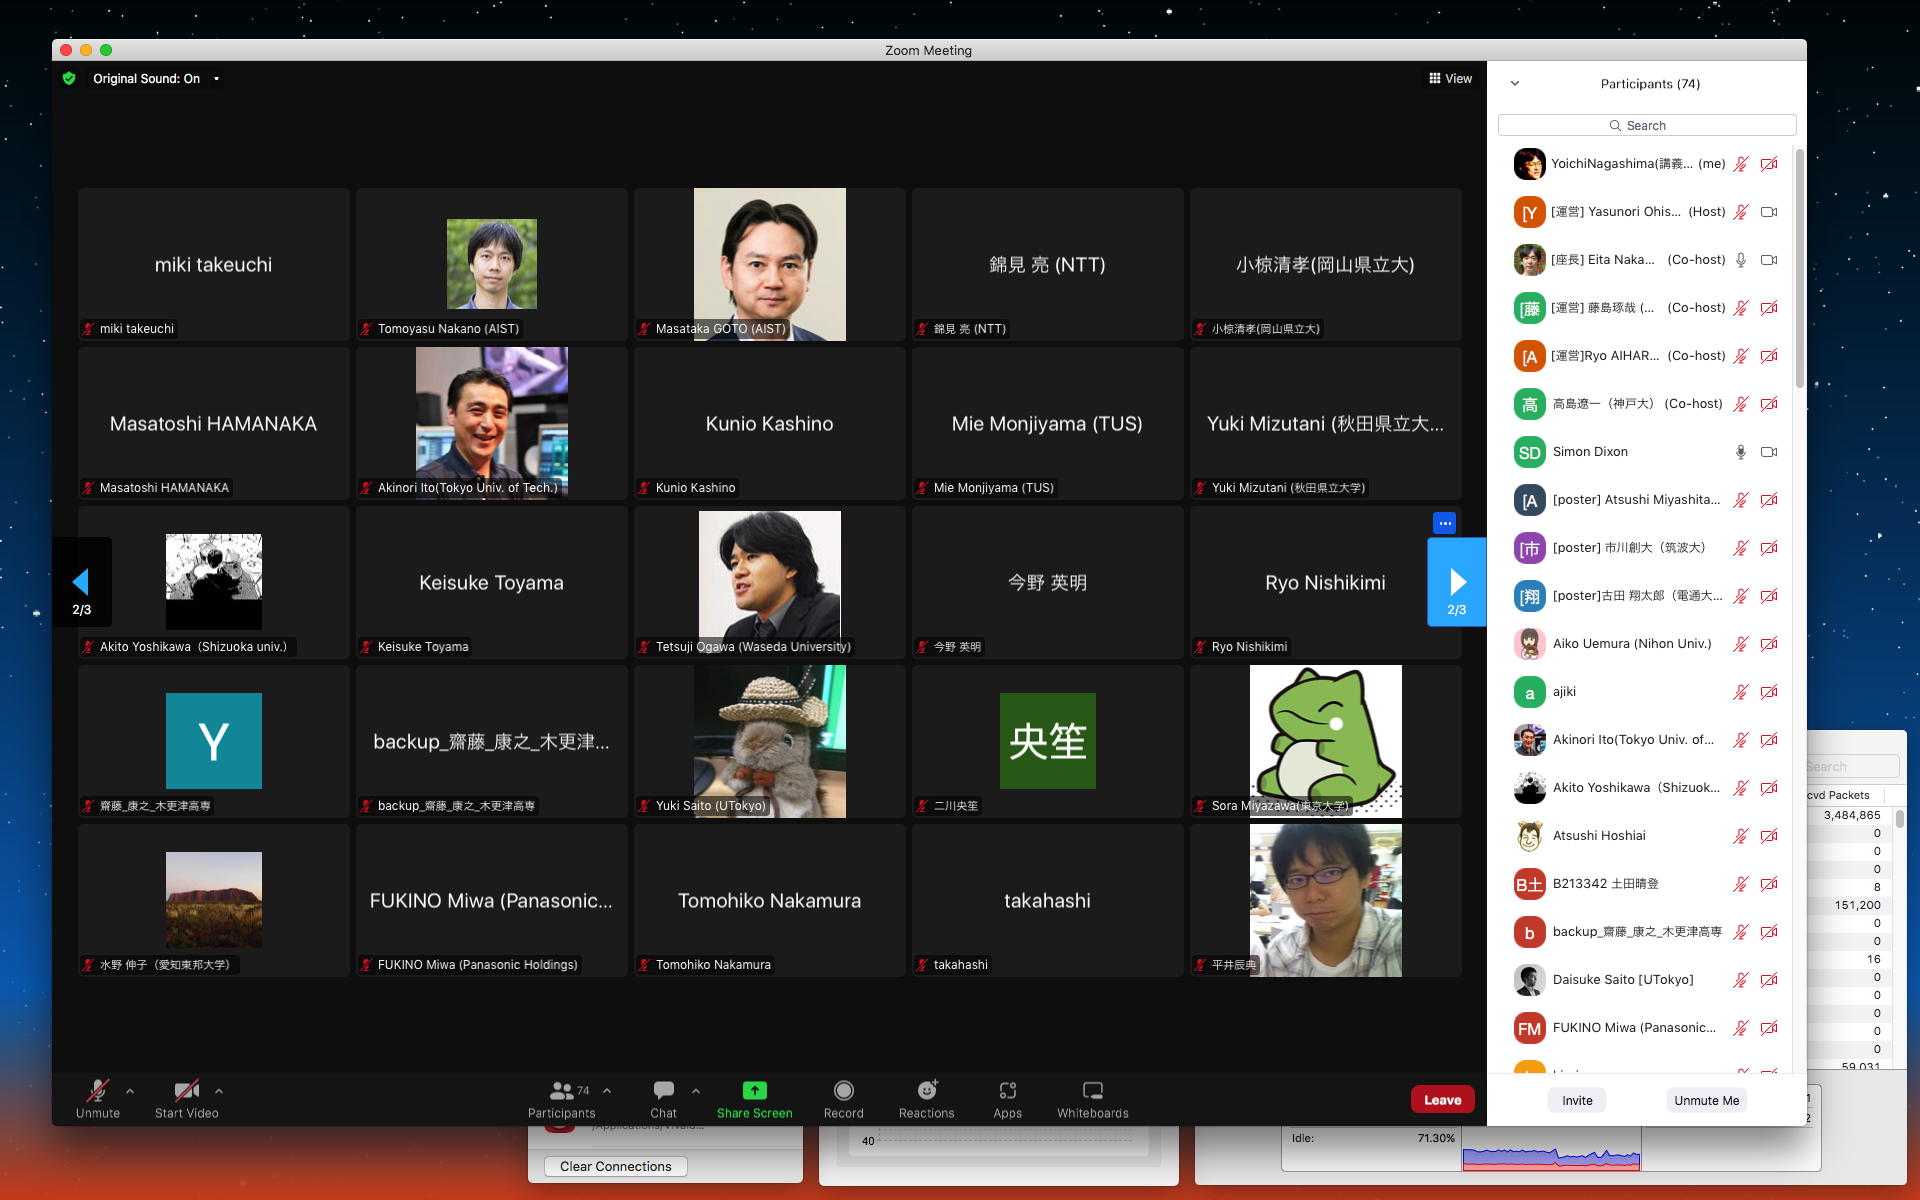Click the Share Screen icon

click(x=754, y=1091)
